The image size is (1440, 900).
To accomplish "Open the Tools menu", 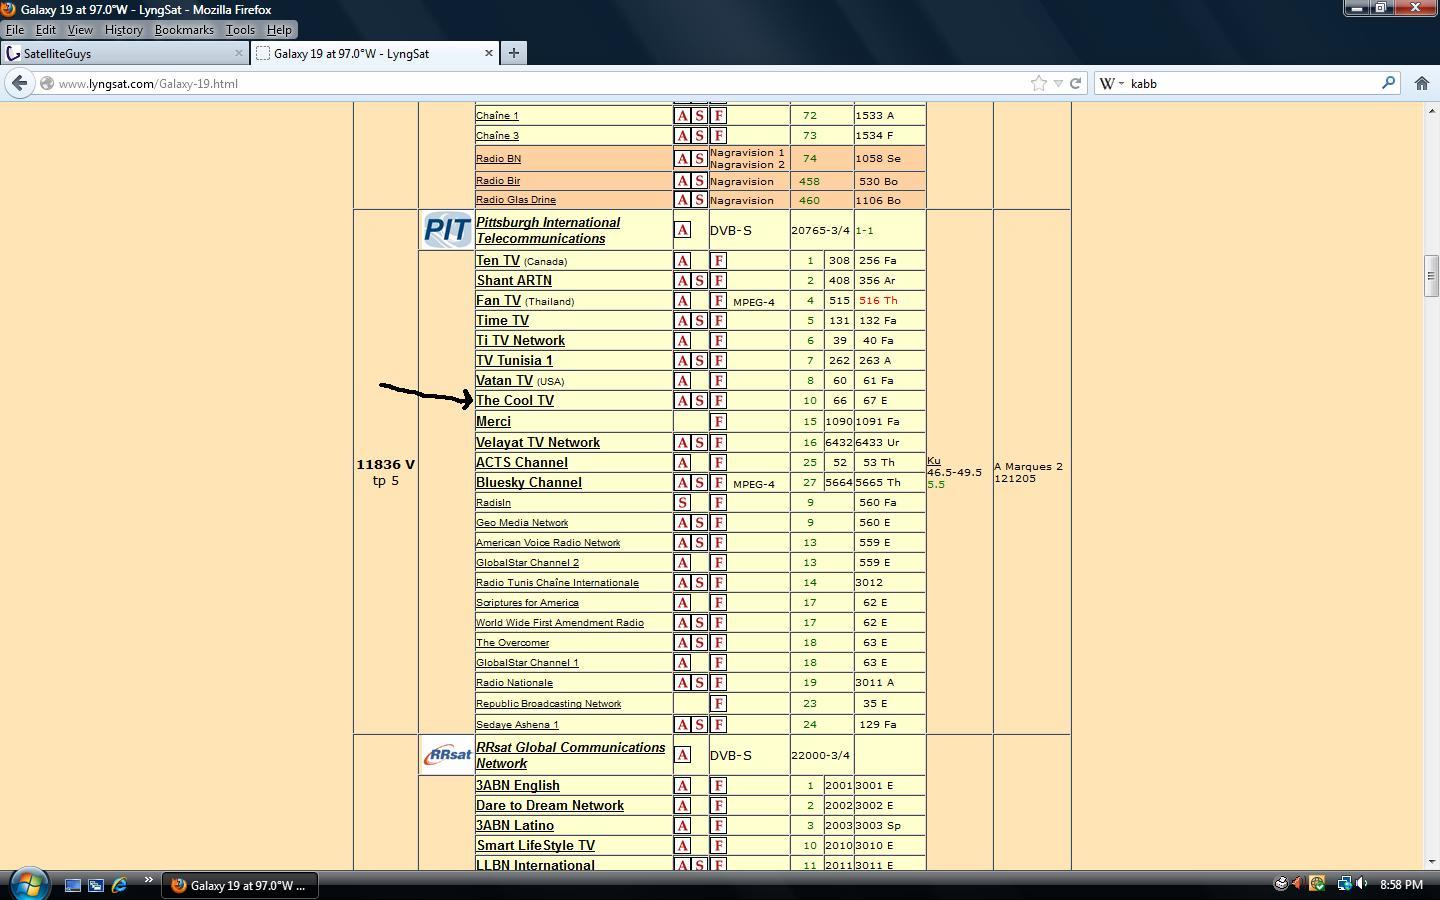I will [240, 30].
